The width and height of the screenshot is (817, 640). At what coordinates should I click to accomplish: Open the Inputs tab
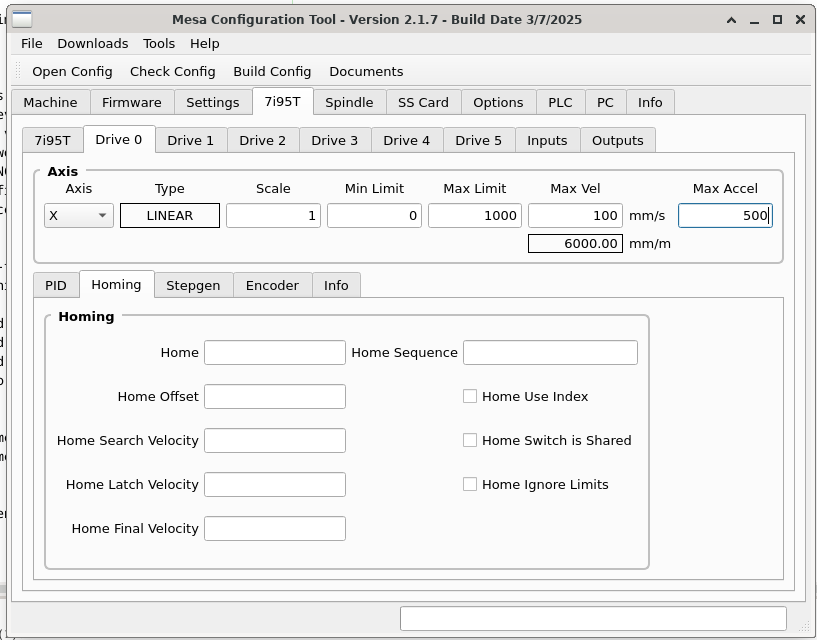[x=547, y=140]
